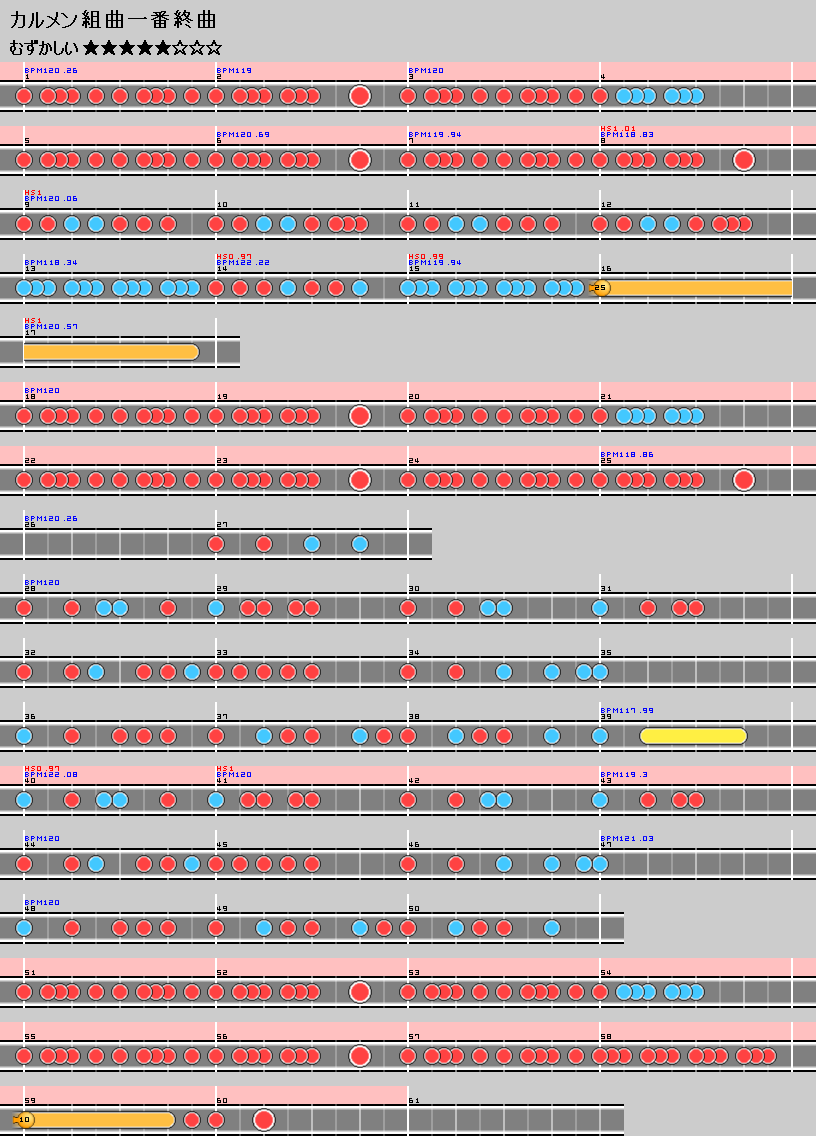
Task: Click the orange balloon bar in measure 17
Action: coord(110,352)
